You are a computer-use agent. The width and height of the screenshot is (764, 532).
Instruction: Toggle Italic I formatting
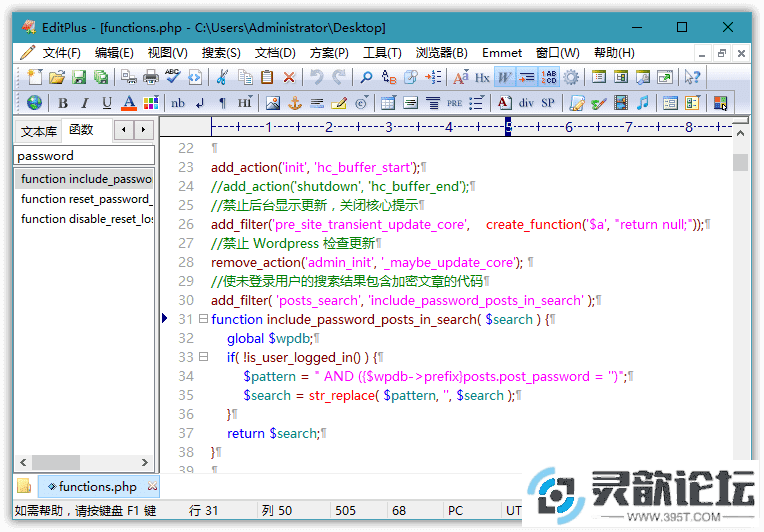click(x=85, y=103)
